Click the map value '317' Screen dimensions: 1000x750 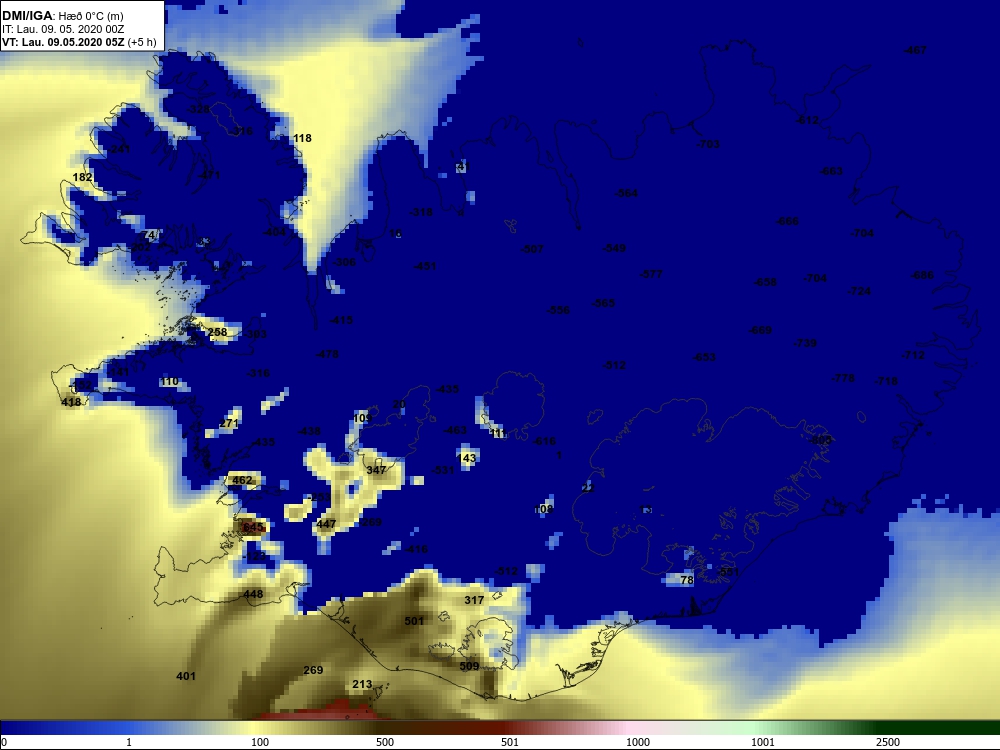474,599
